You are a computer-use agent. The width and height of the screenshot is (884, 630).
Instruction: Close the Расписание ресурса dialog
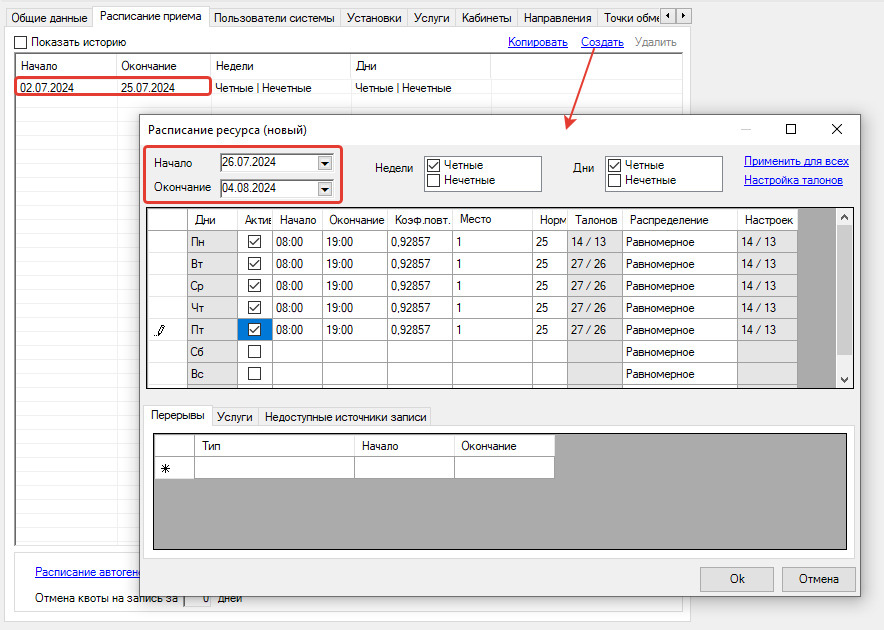pyautogui.click(x=837, y=129)
